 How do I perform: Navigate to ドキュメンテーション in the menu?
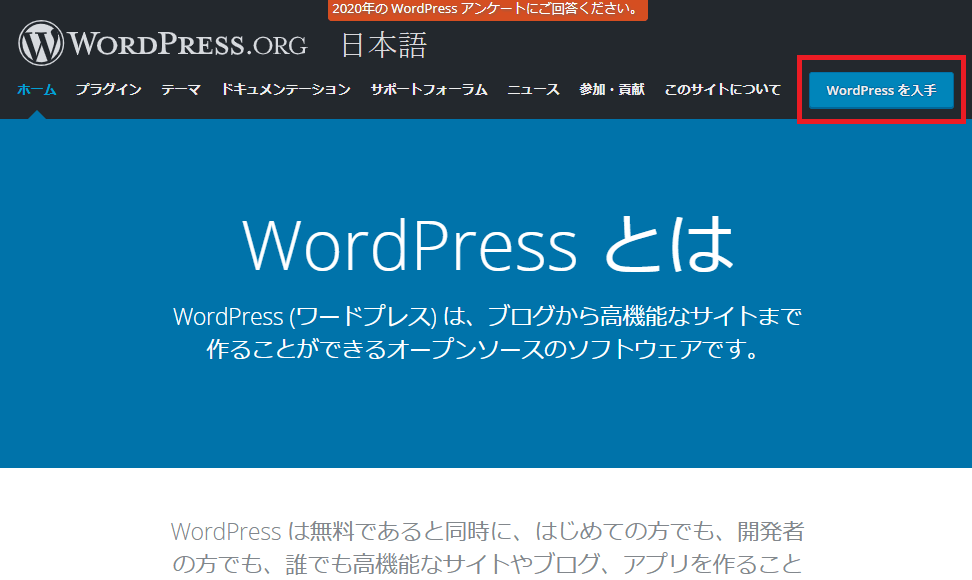(286, 90)
